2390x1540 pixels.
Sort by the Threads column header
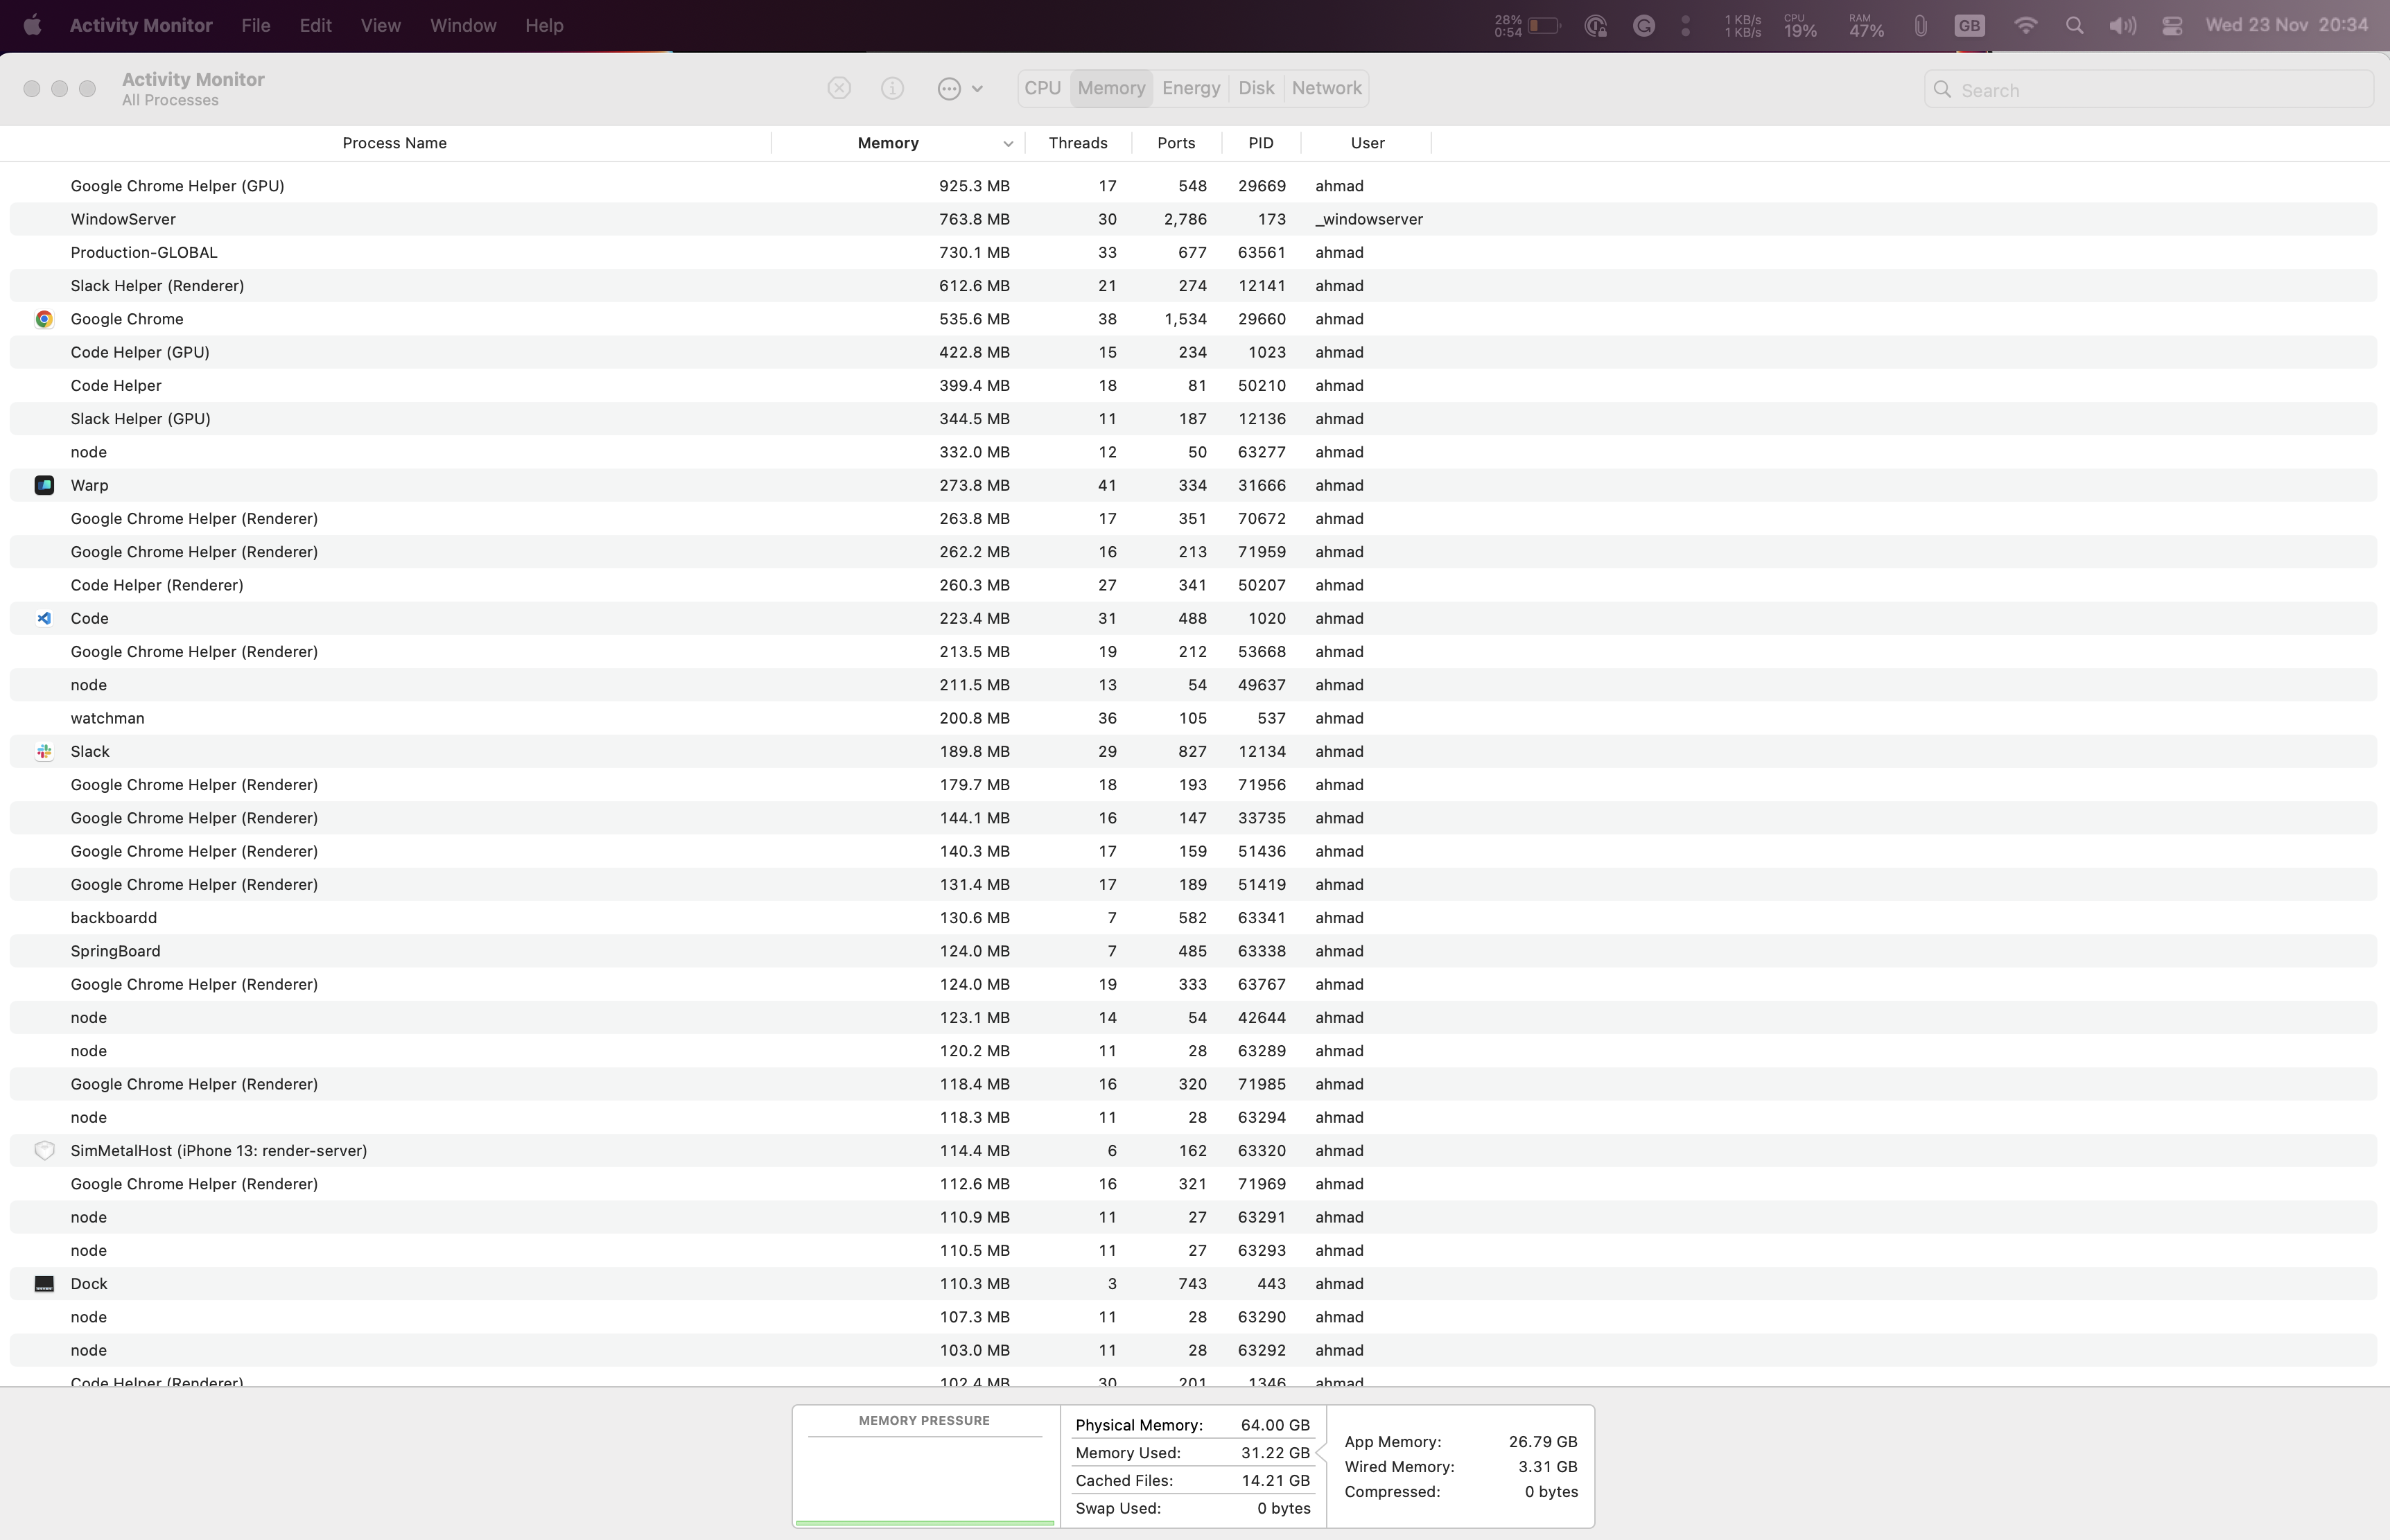1078,143
